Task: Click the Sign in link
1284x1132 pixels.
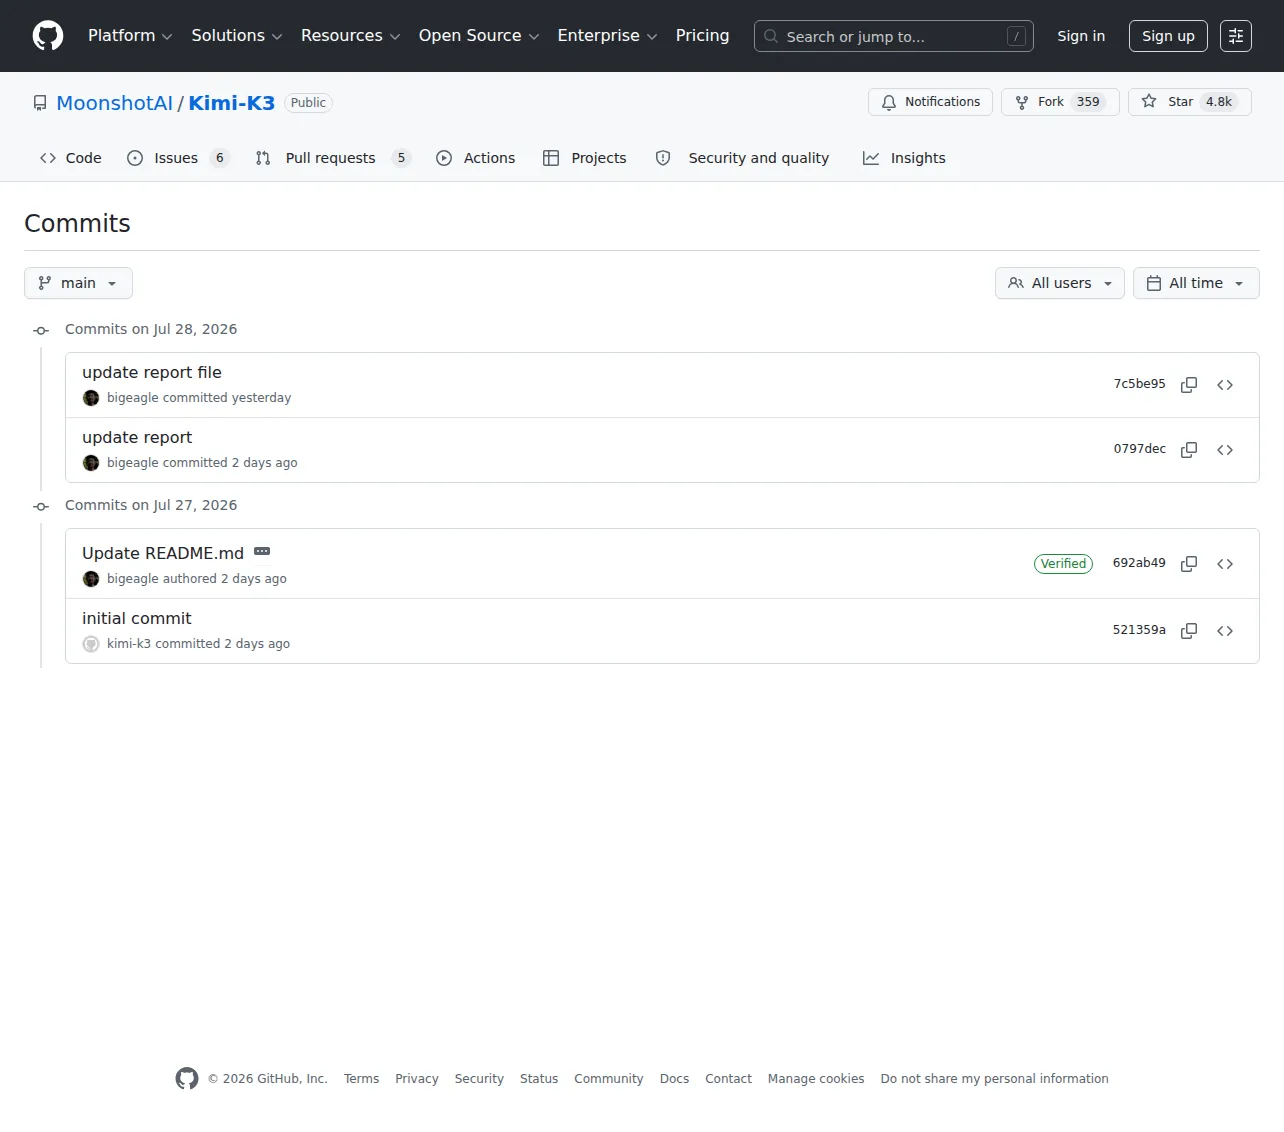Action: [x=1081, y=36]
